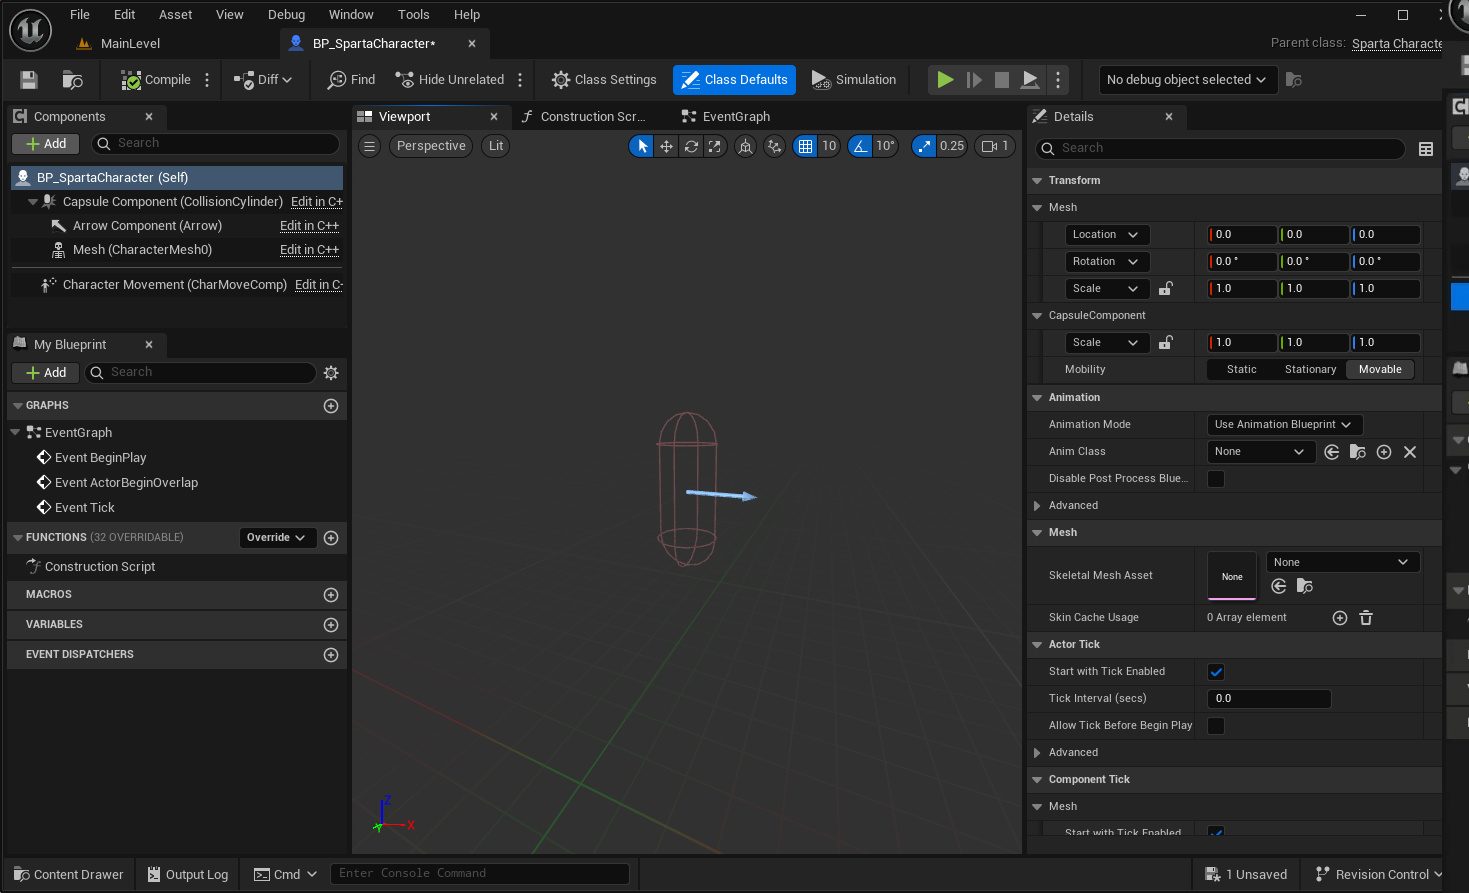The image size is (1469, 893).
Task: Click the add new graph plus icon
Action: pos(331,406)
